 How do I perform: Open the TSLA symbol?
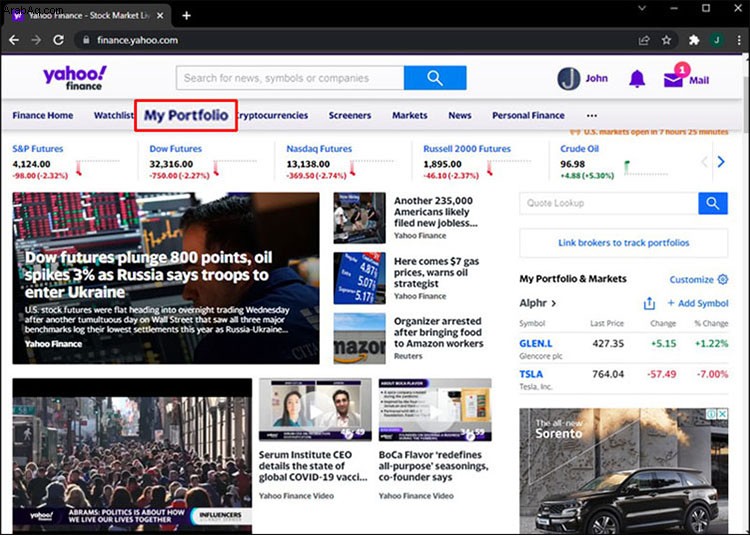[x=531, y=374]
